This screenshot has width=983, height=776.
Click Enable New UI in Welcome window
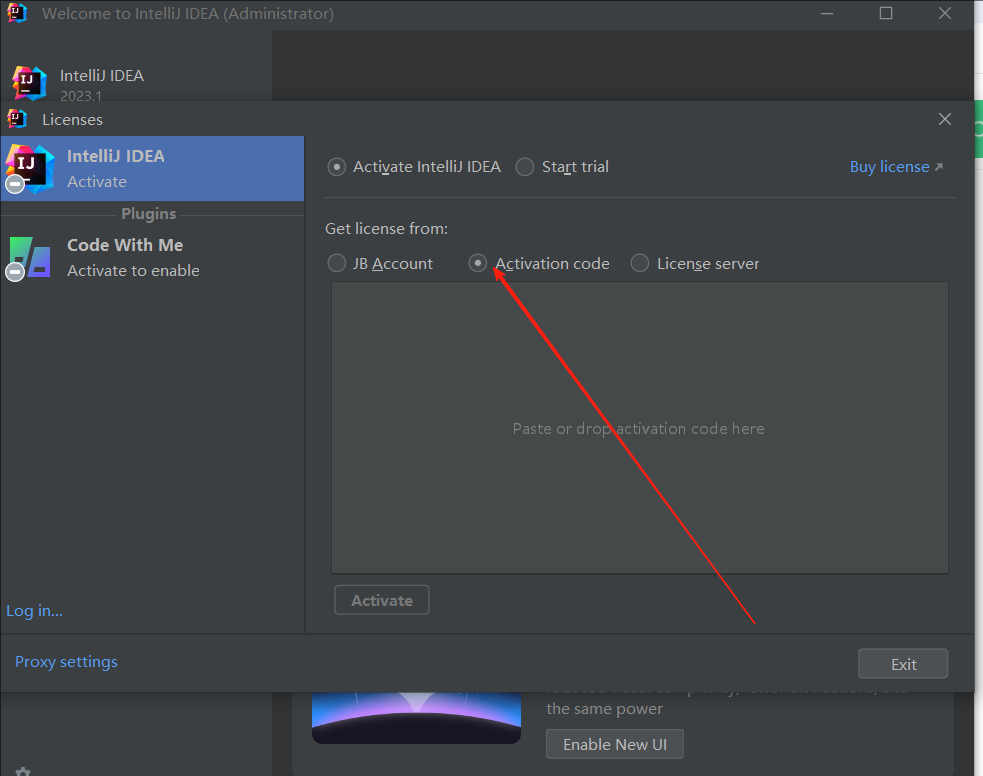(x=614, y=744)
